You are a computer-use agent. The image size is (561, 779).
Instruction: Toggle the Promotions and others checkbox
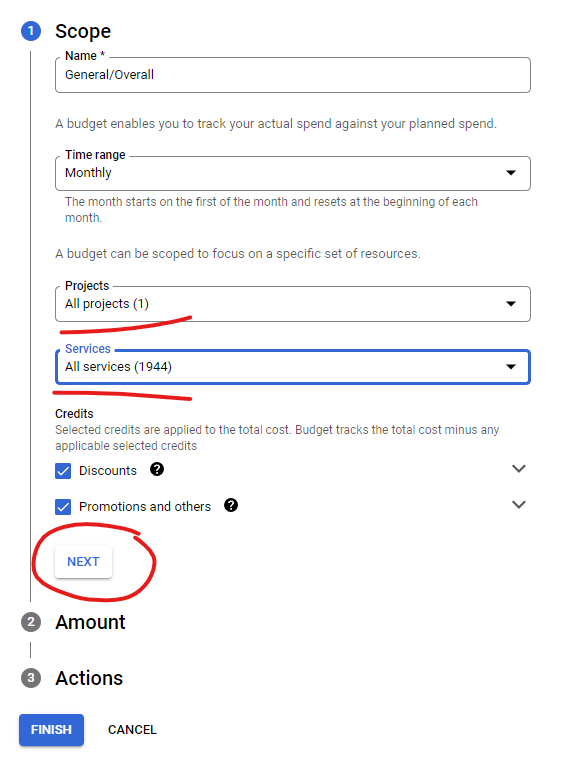point(63,507)
